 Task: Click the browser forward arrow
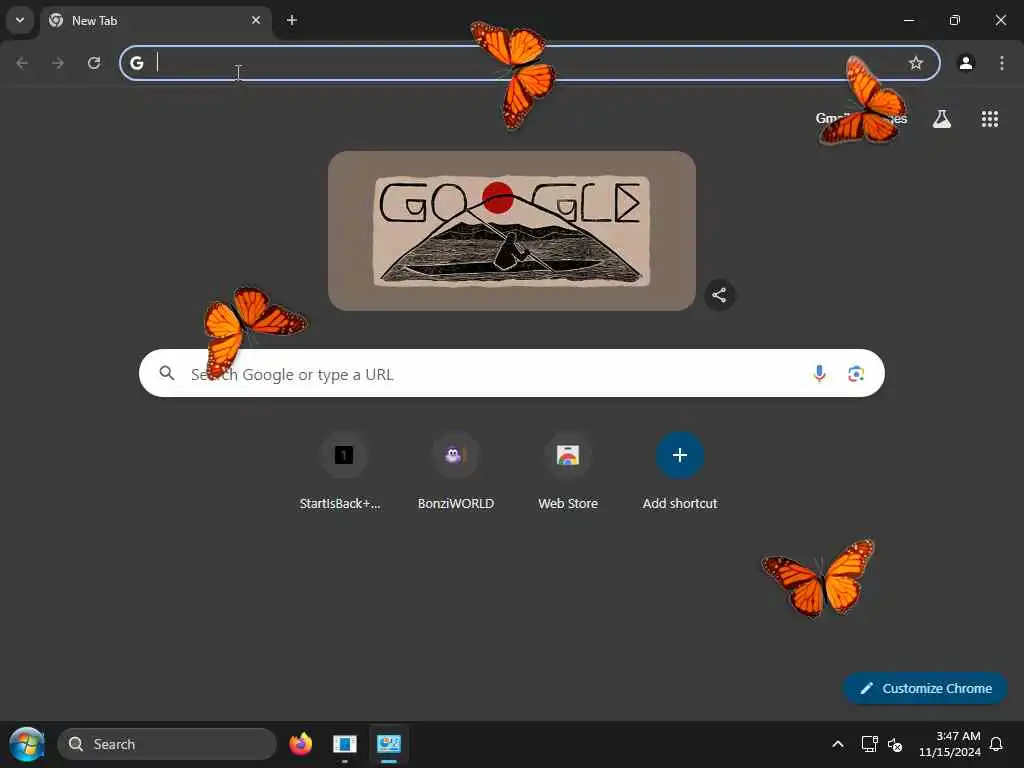pos(58,63)
